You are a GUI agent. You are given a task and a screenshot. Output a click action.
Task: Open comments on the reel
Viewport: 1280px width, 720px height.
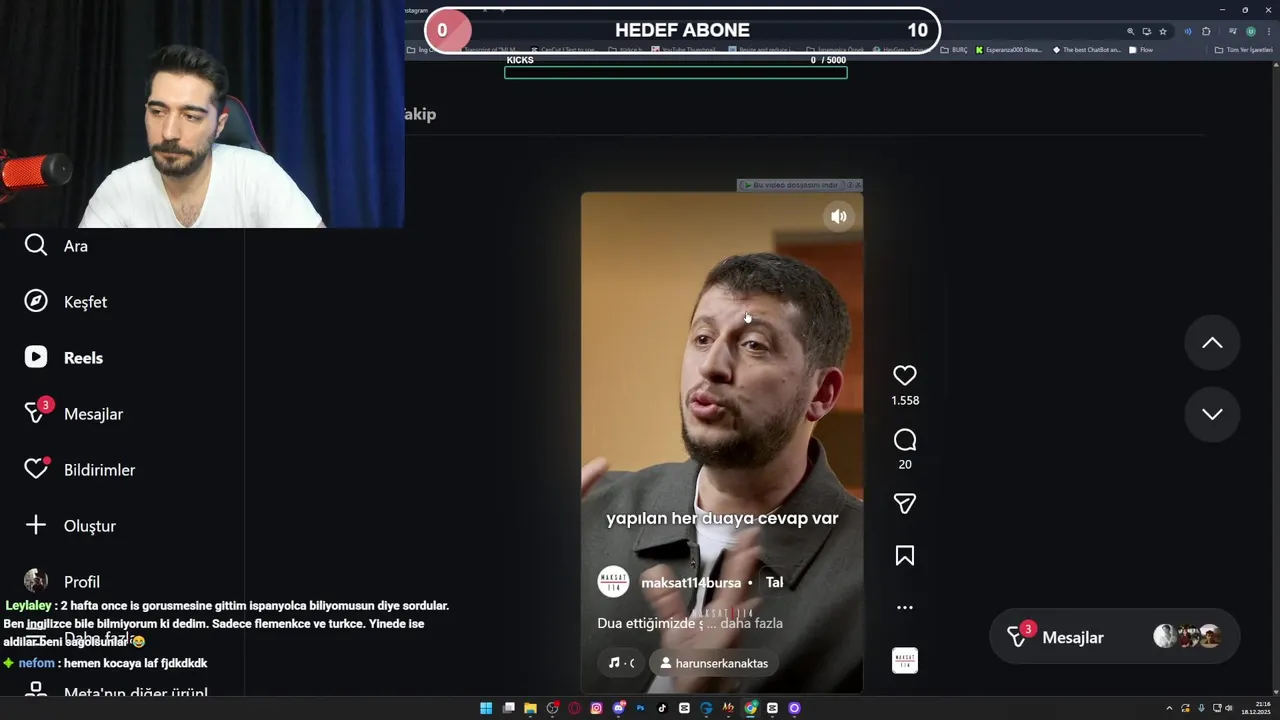pos(905,440)
